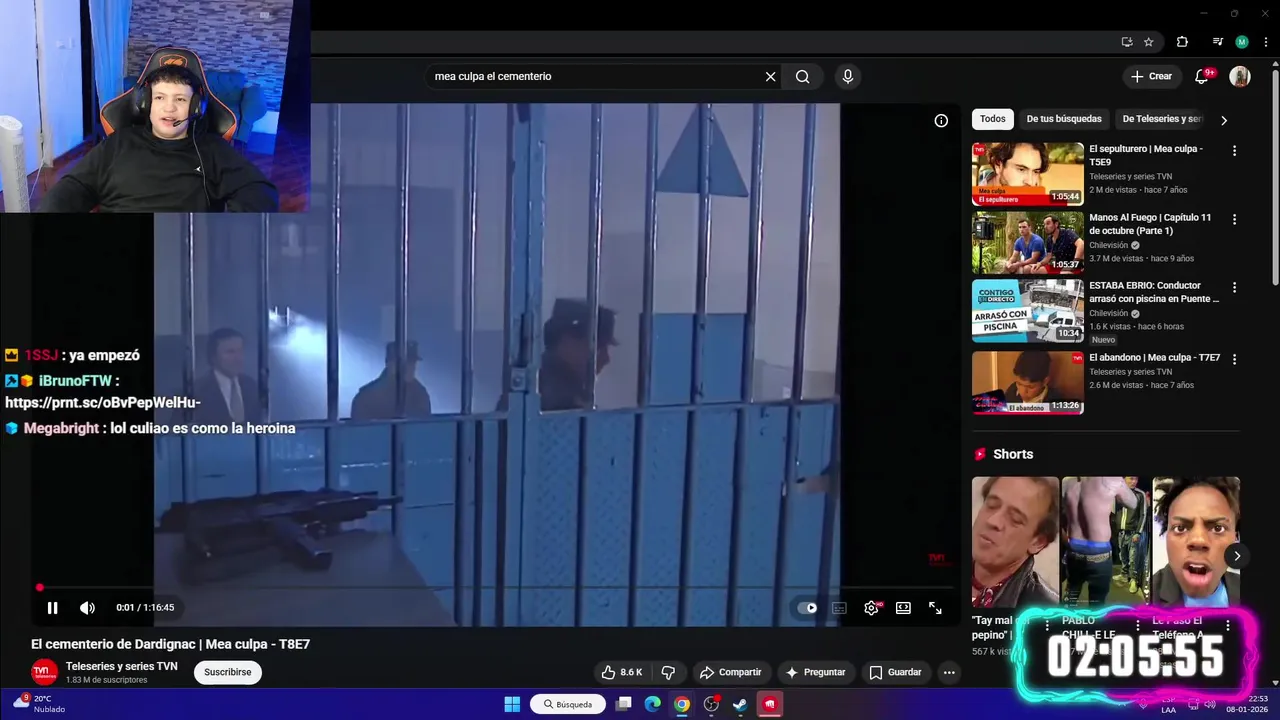Screen dimensions: 1280x720
Task: Open the Teleseries y series TVN channel name
Action: click(122, 666)
